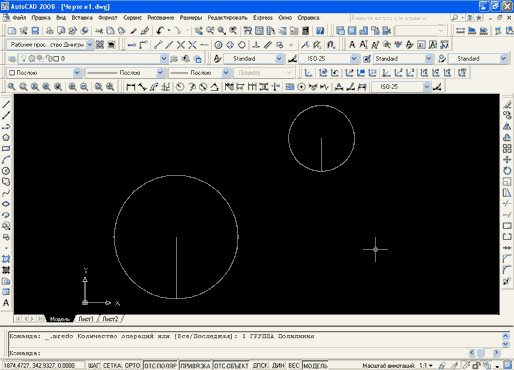514x370 pixels.
Task: Pick the Move tool in Modify toolbar
Action: (x=507, y=160)
